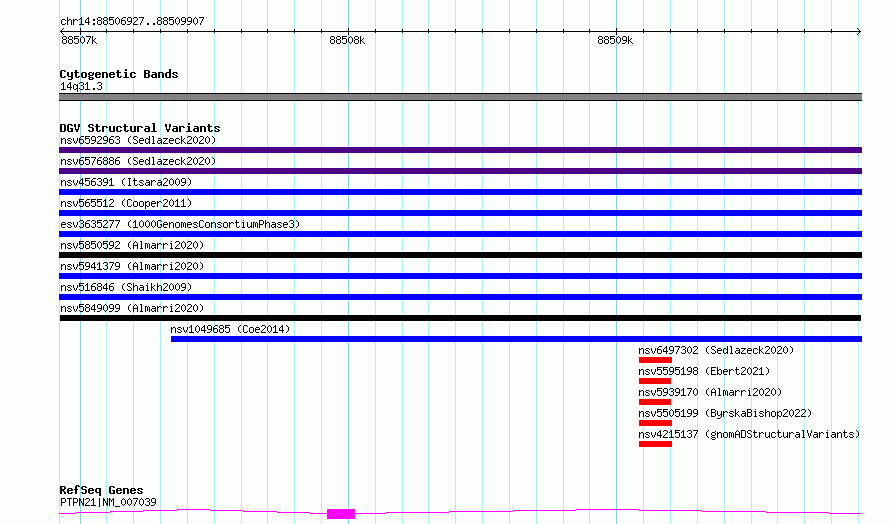Click the 88509k ruler position label

pos(615,40)
